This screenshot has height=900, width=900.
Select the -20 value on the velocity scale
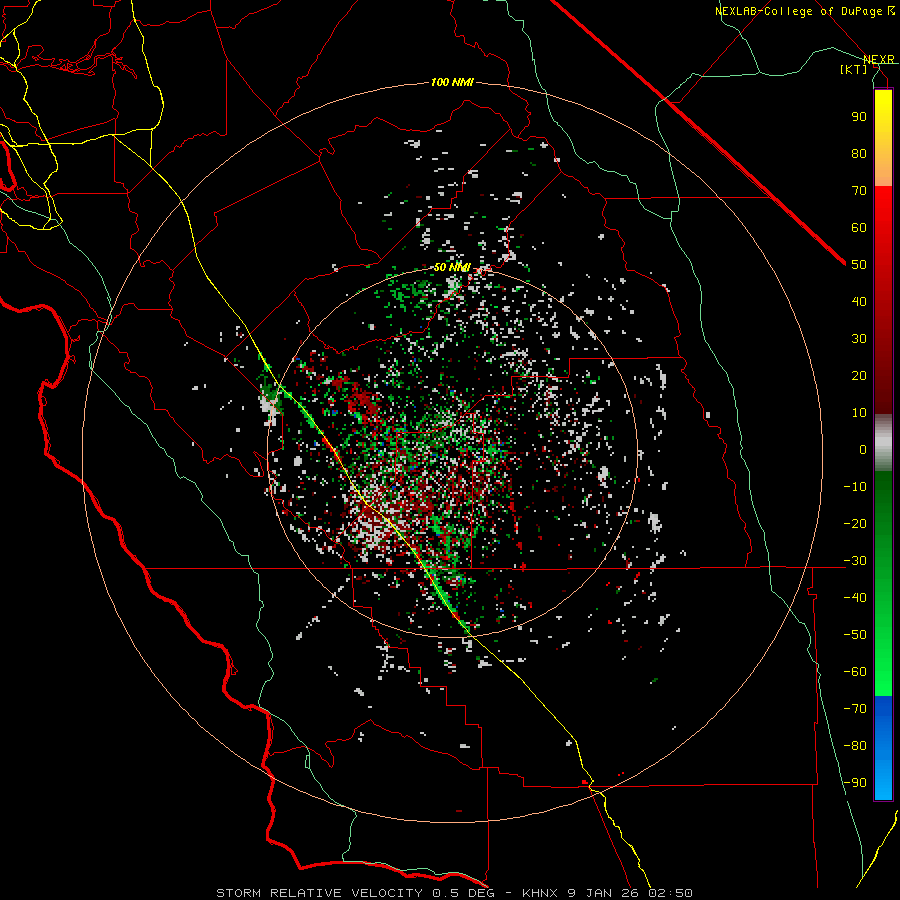(x=855, y=523)
